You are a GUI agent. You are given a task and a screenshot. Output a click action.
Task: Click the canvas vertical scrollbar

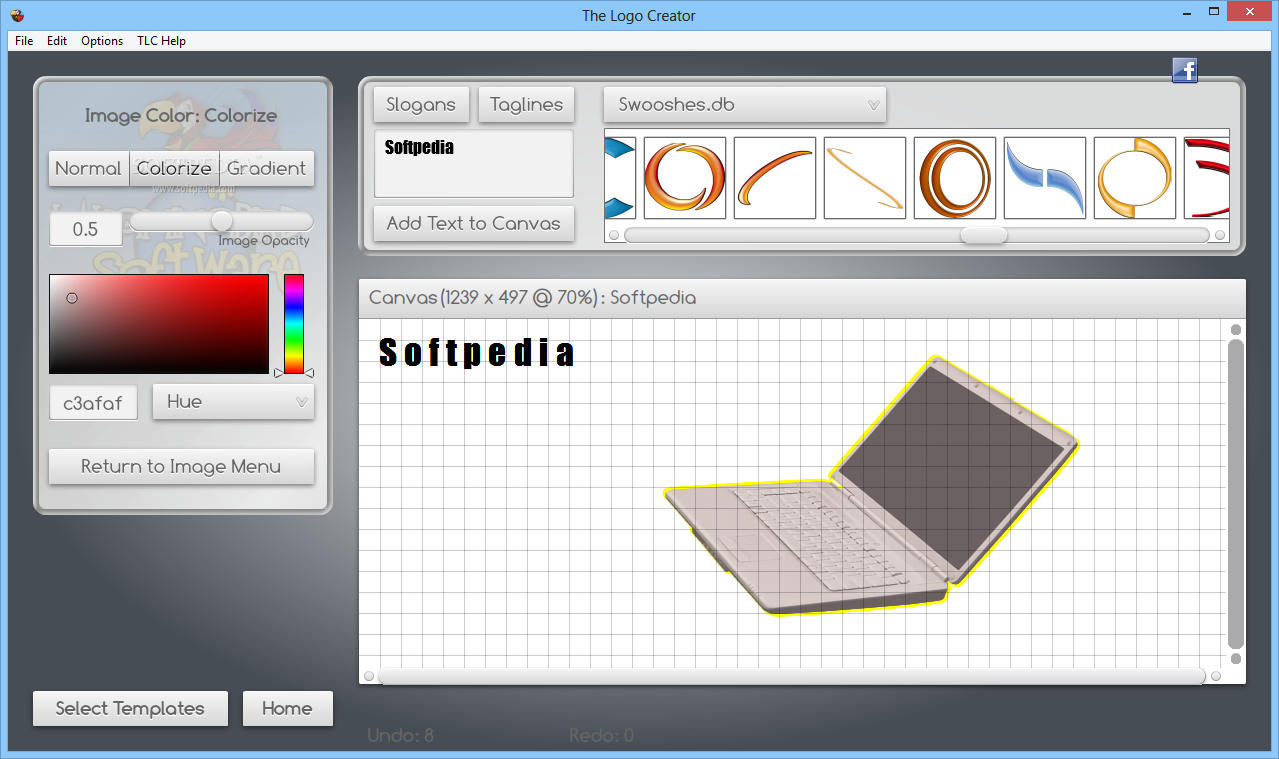pos(1236,494)
